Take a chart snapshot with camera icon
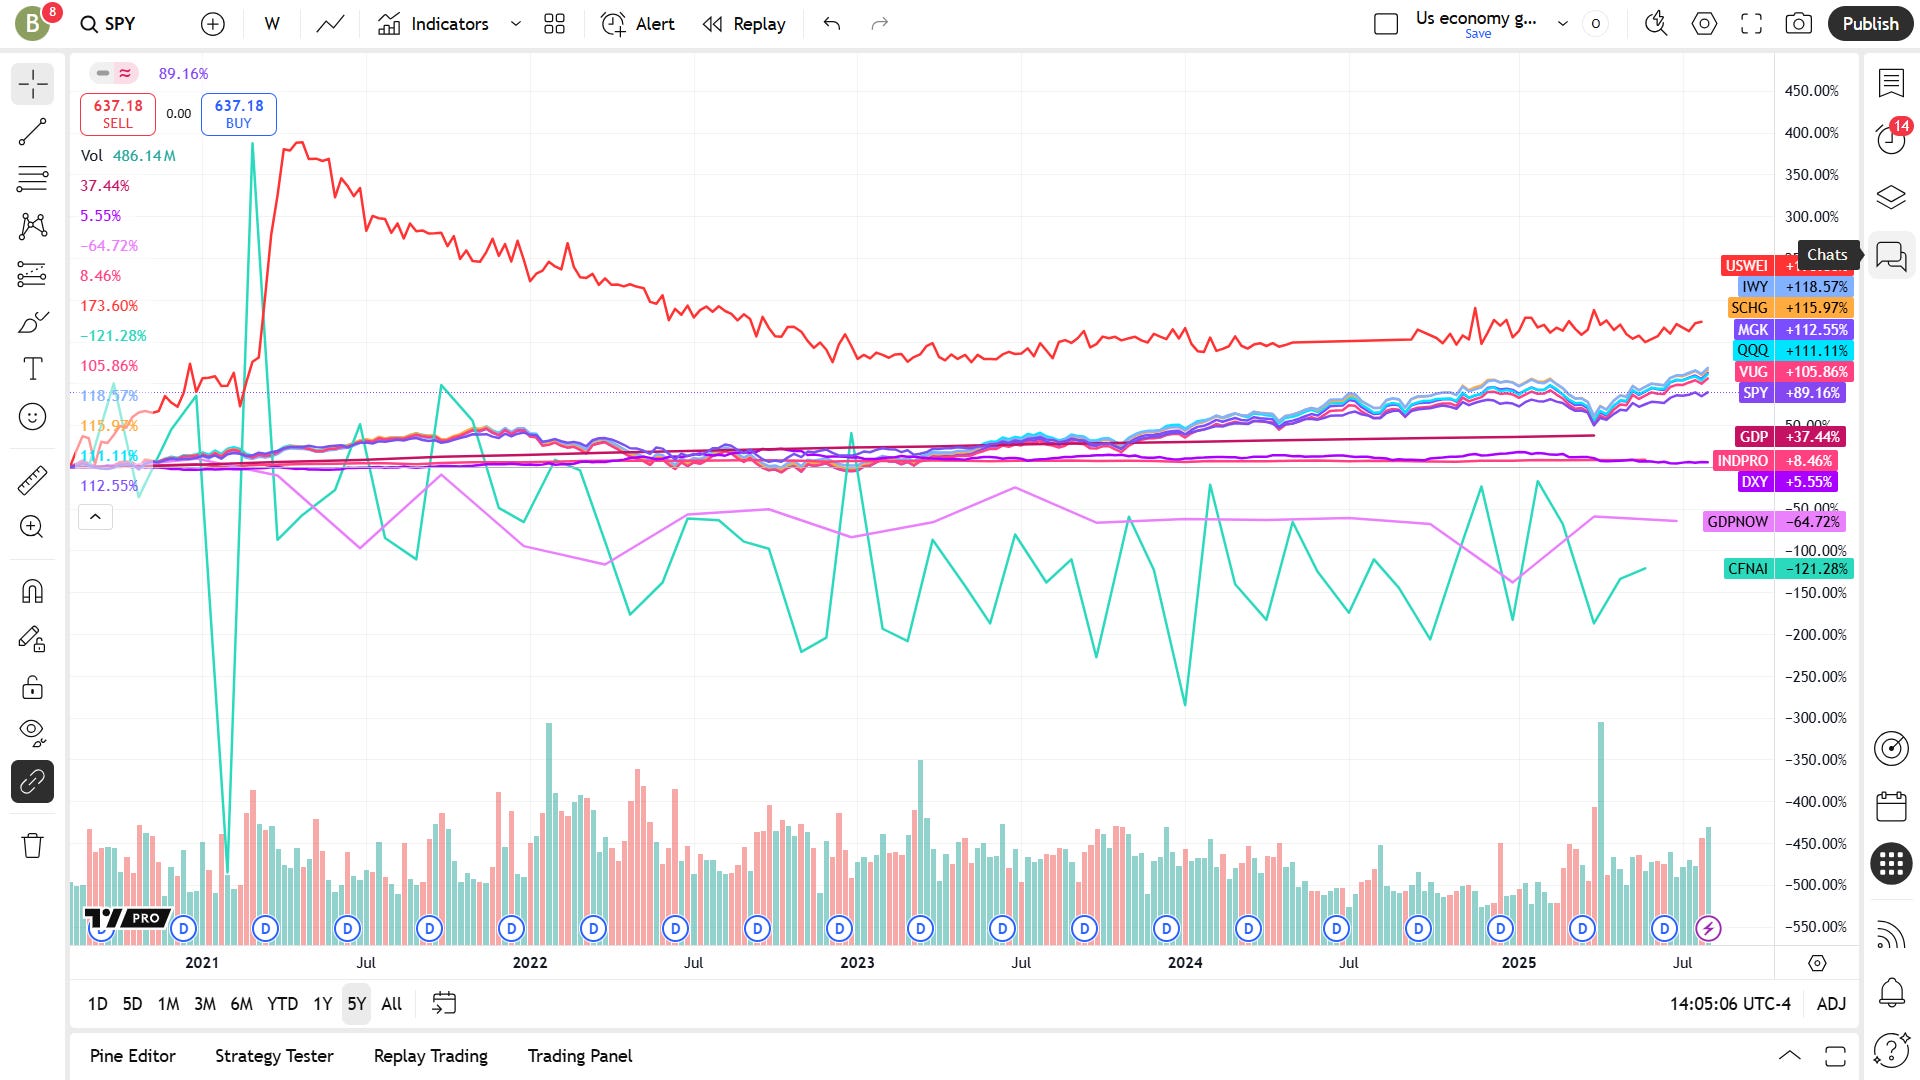The image size is (1920, 1080). (x=1798, y=24)
